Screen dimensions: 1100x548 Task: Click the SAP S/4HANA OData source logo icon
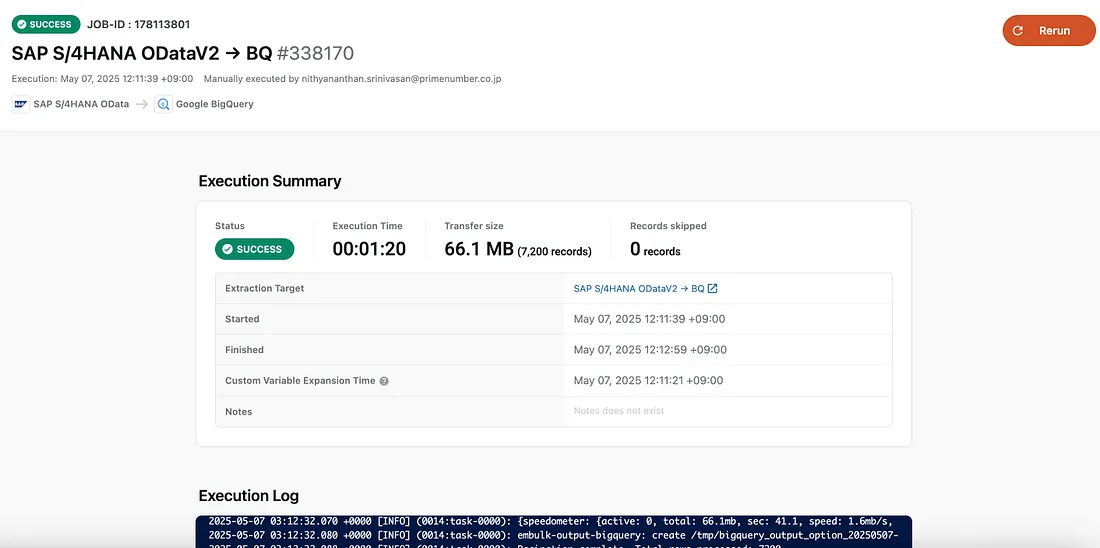tap(20, 104)
